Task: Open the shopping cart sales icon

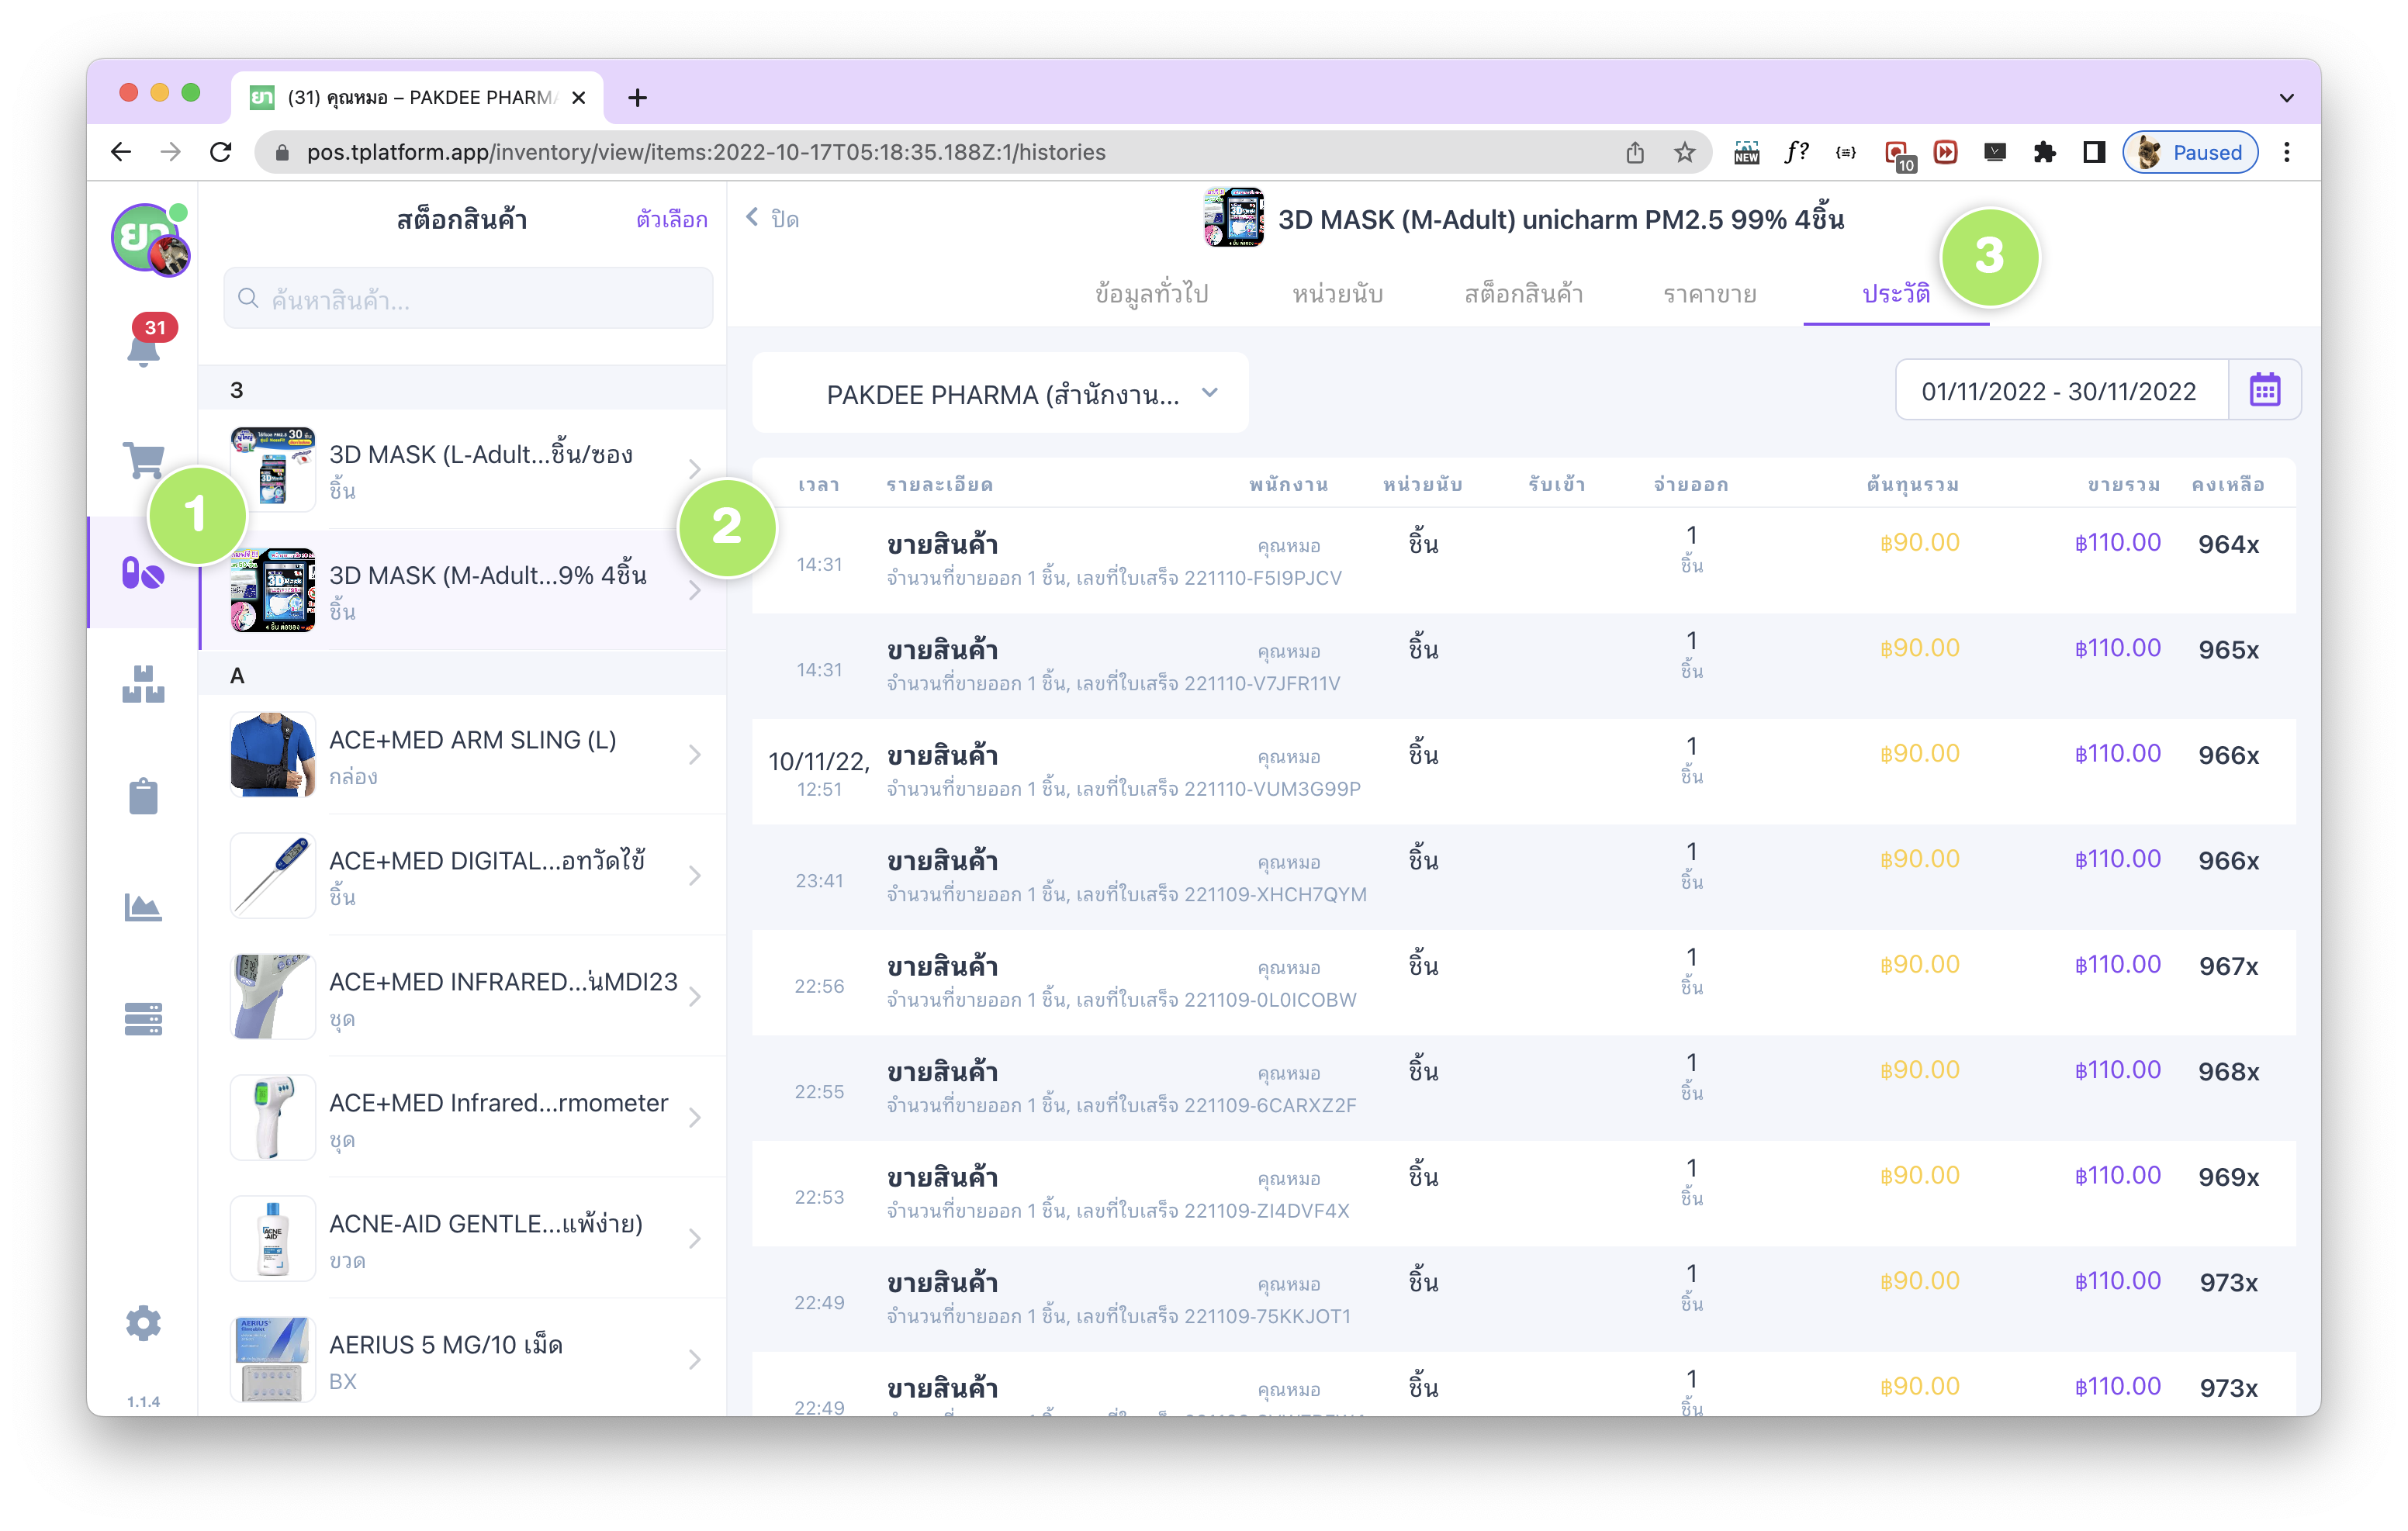Action: (143, 460)
